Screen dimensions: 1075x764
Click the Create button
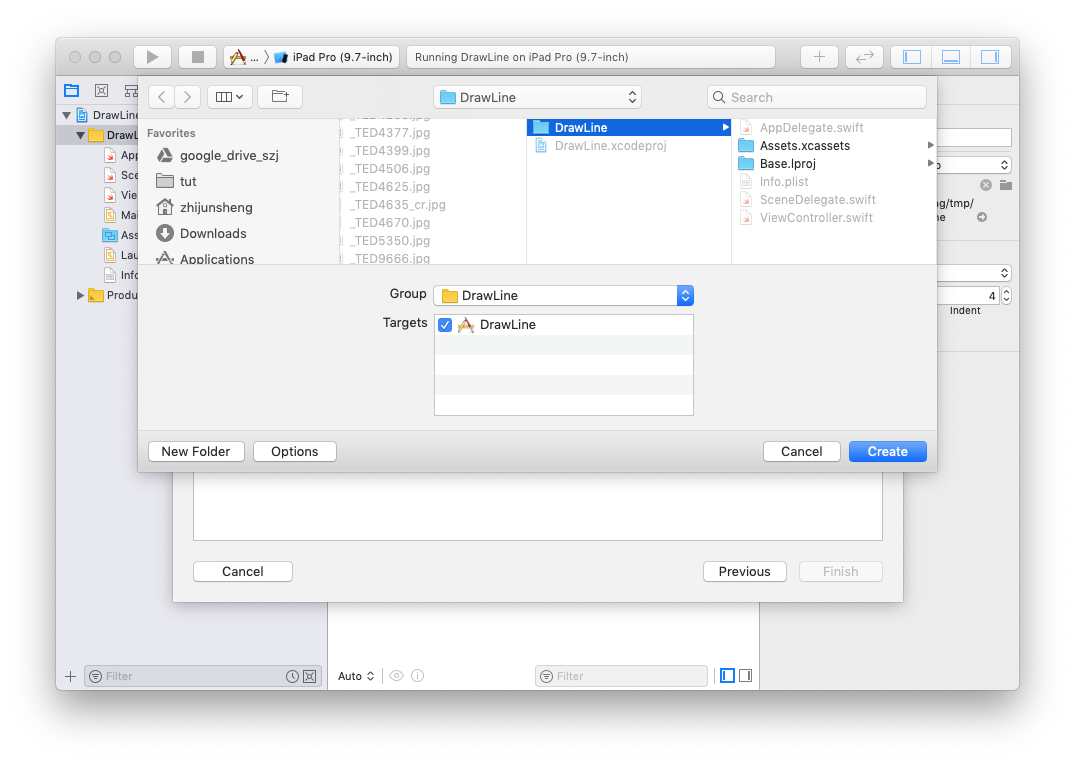[888, 451]
